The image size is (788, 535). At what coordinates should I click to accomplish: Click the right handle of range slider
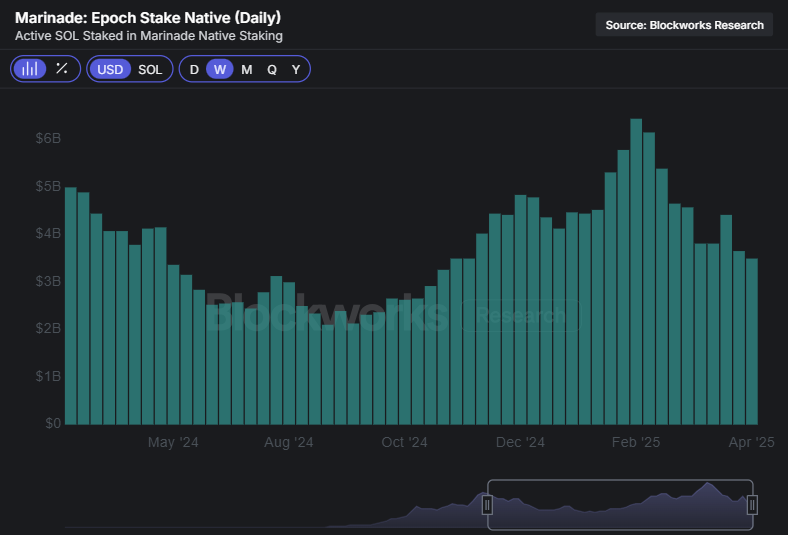[752, 505]
